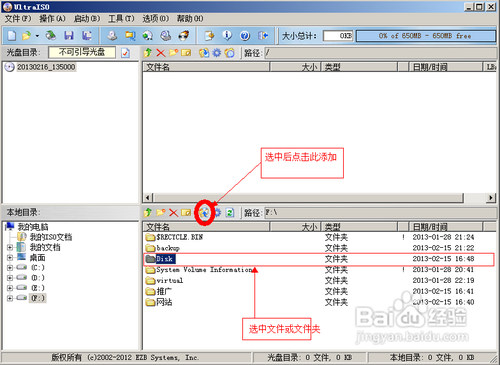Open the 操作(A) menu
Viewport: 500px width, 365px height.
point(52,19)
